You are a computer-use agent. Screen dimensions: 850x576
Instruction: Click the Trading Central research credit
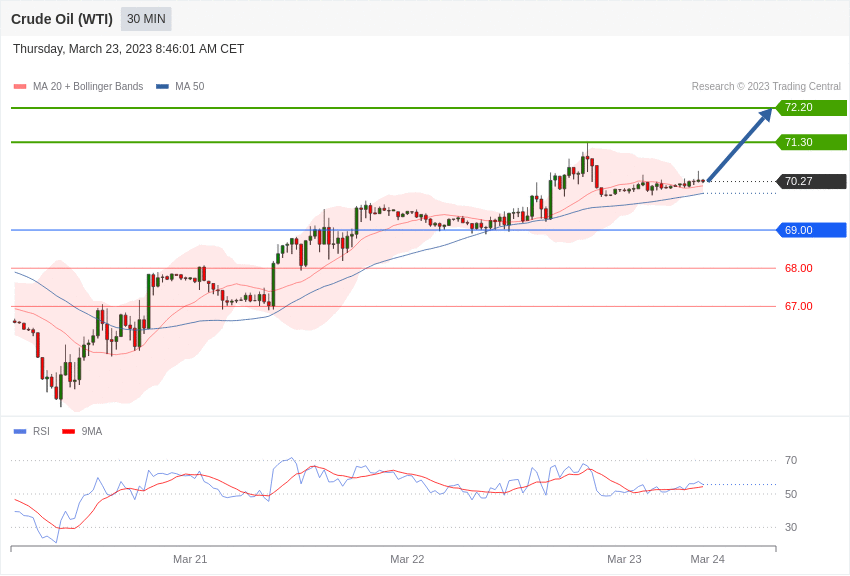(766, 86)
